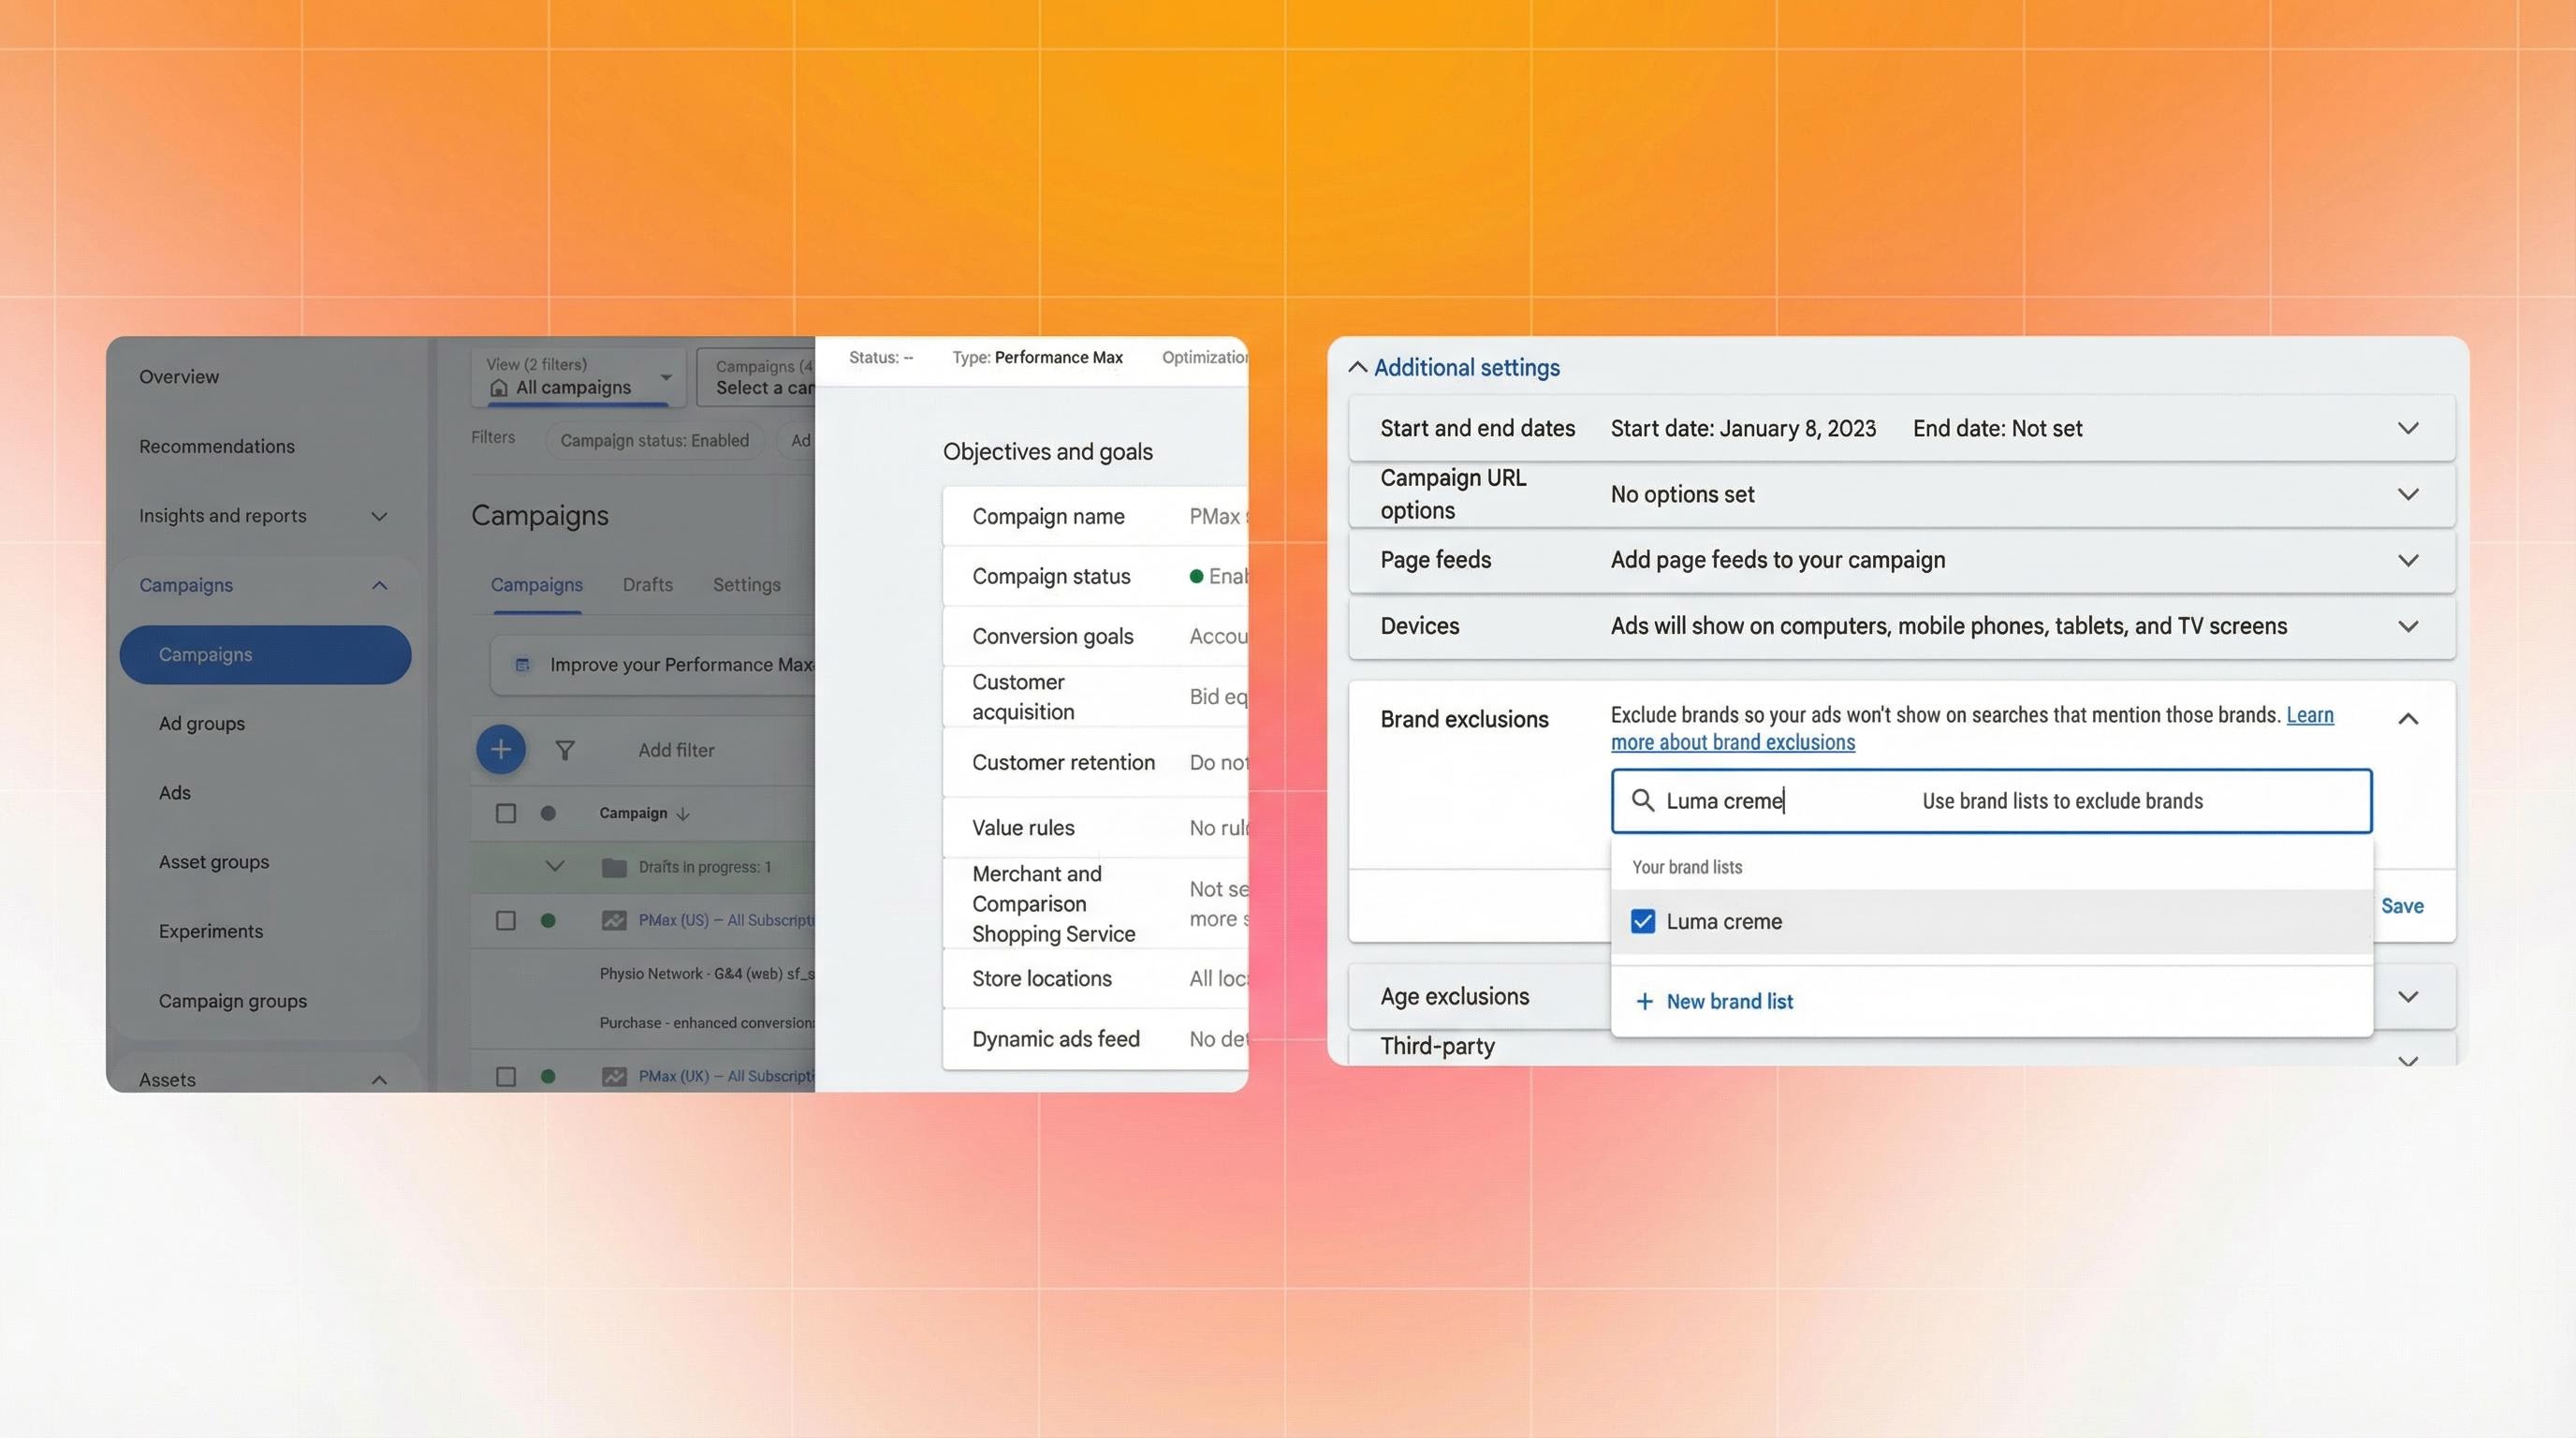
Task: Click the Improve your Performance Max recommendation icon
Action: tap(522, 664)
